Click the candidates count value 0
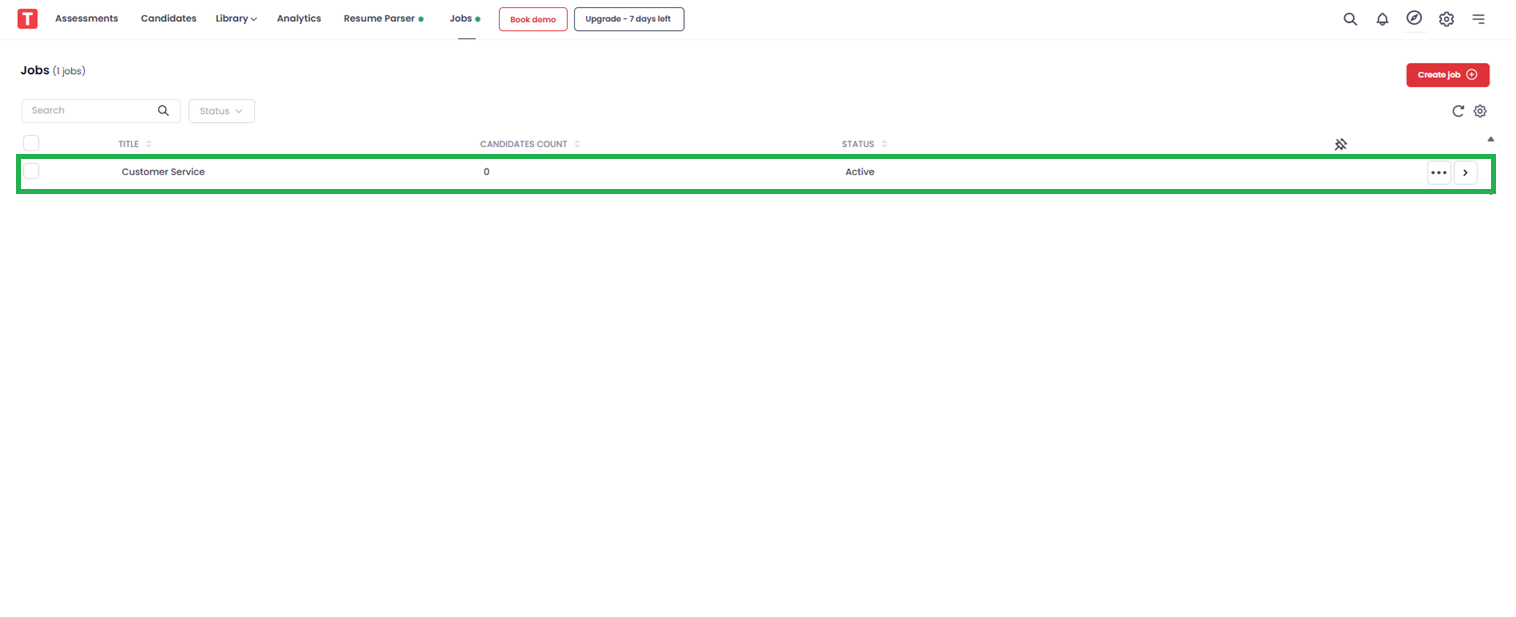The height and width of the screenshot is (617, 1516). (487, 172)
